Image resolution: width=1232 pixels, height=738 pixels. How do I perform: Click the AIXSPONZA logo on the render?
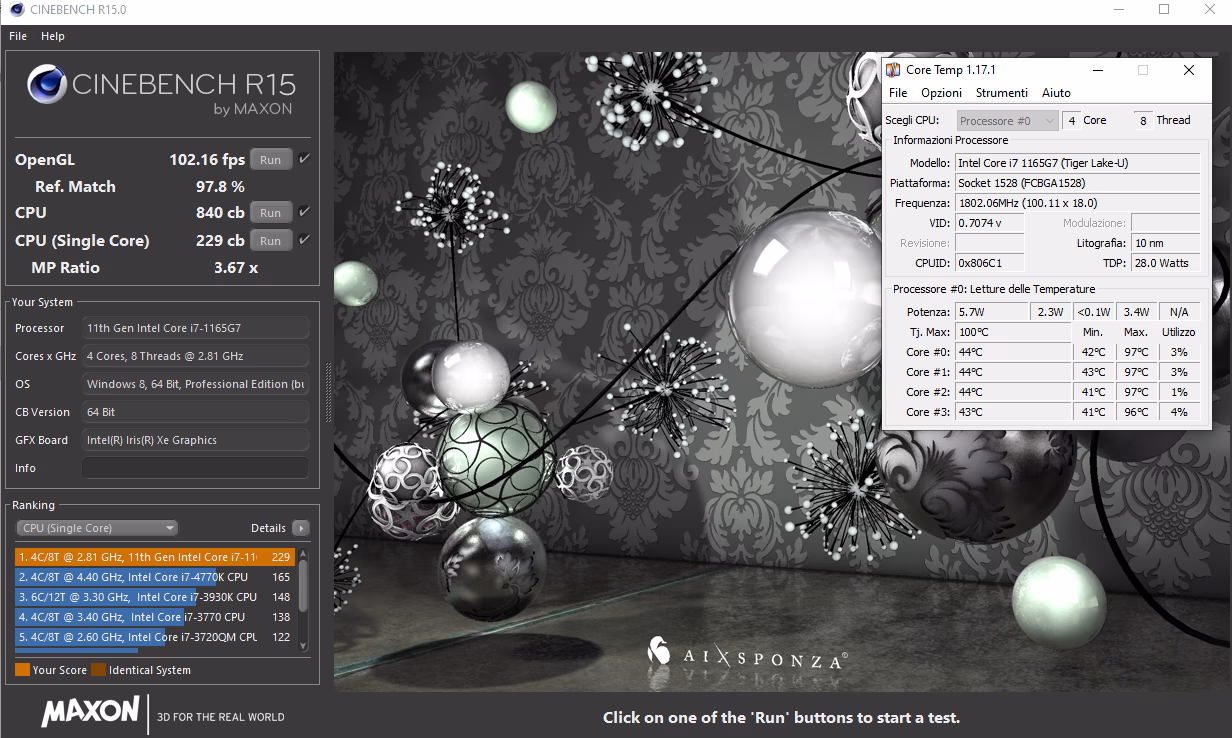coord(747,654)
